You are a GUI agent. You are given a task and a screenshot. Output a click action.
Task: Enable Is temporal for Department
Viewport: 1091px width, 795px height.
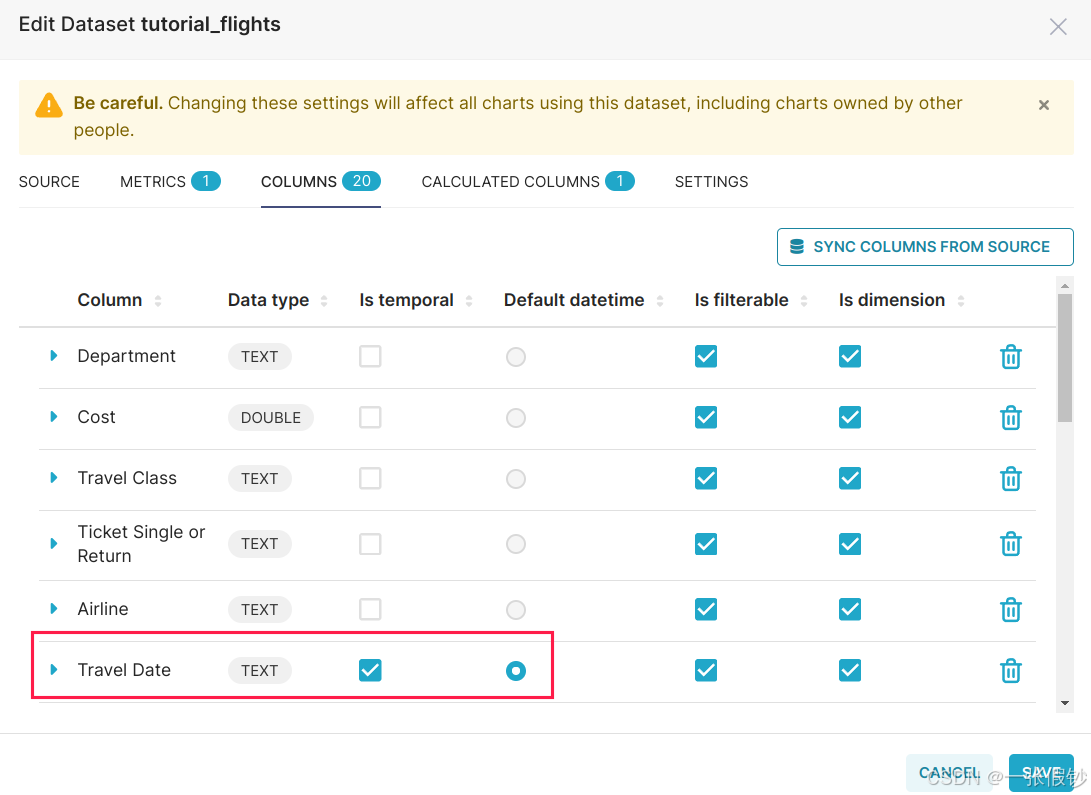click(370, 356)
